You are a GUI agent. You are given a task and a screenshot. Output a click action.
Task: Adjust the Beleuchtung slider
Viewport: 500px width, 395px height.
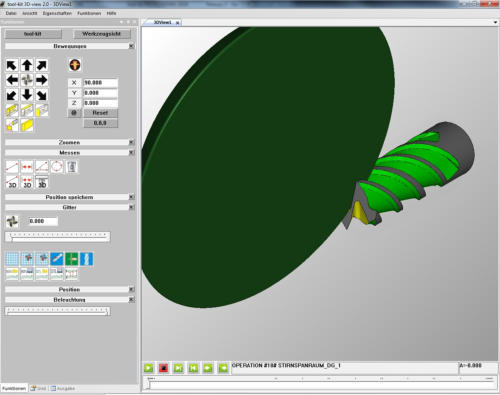click(x=57, y=311)
